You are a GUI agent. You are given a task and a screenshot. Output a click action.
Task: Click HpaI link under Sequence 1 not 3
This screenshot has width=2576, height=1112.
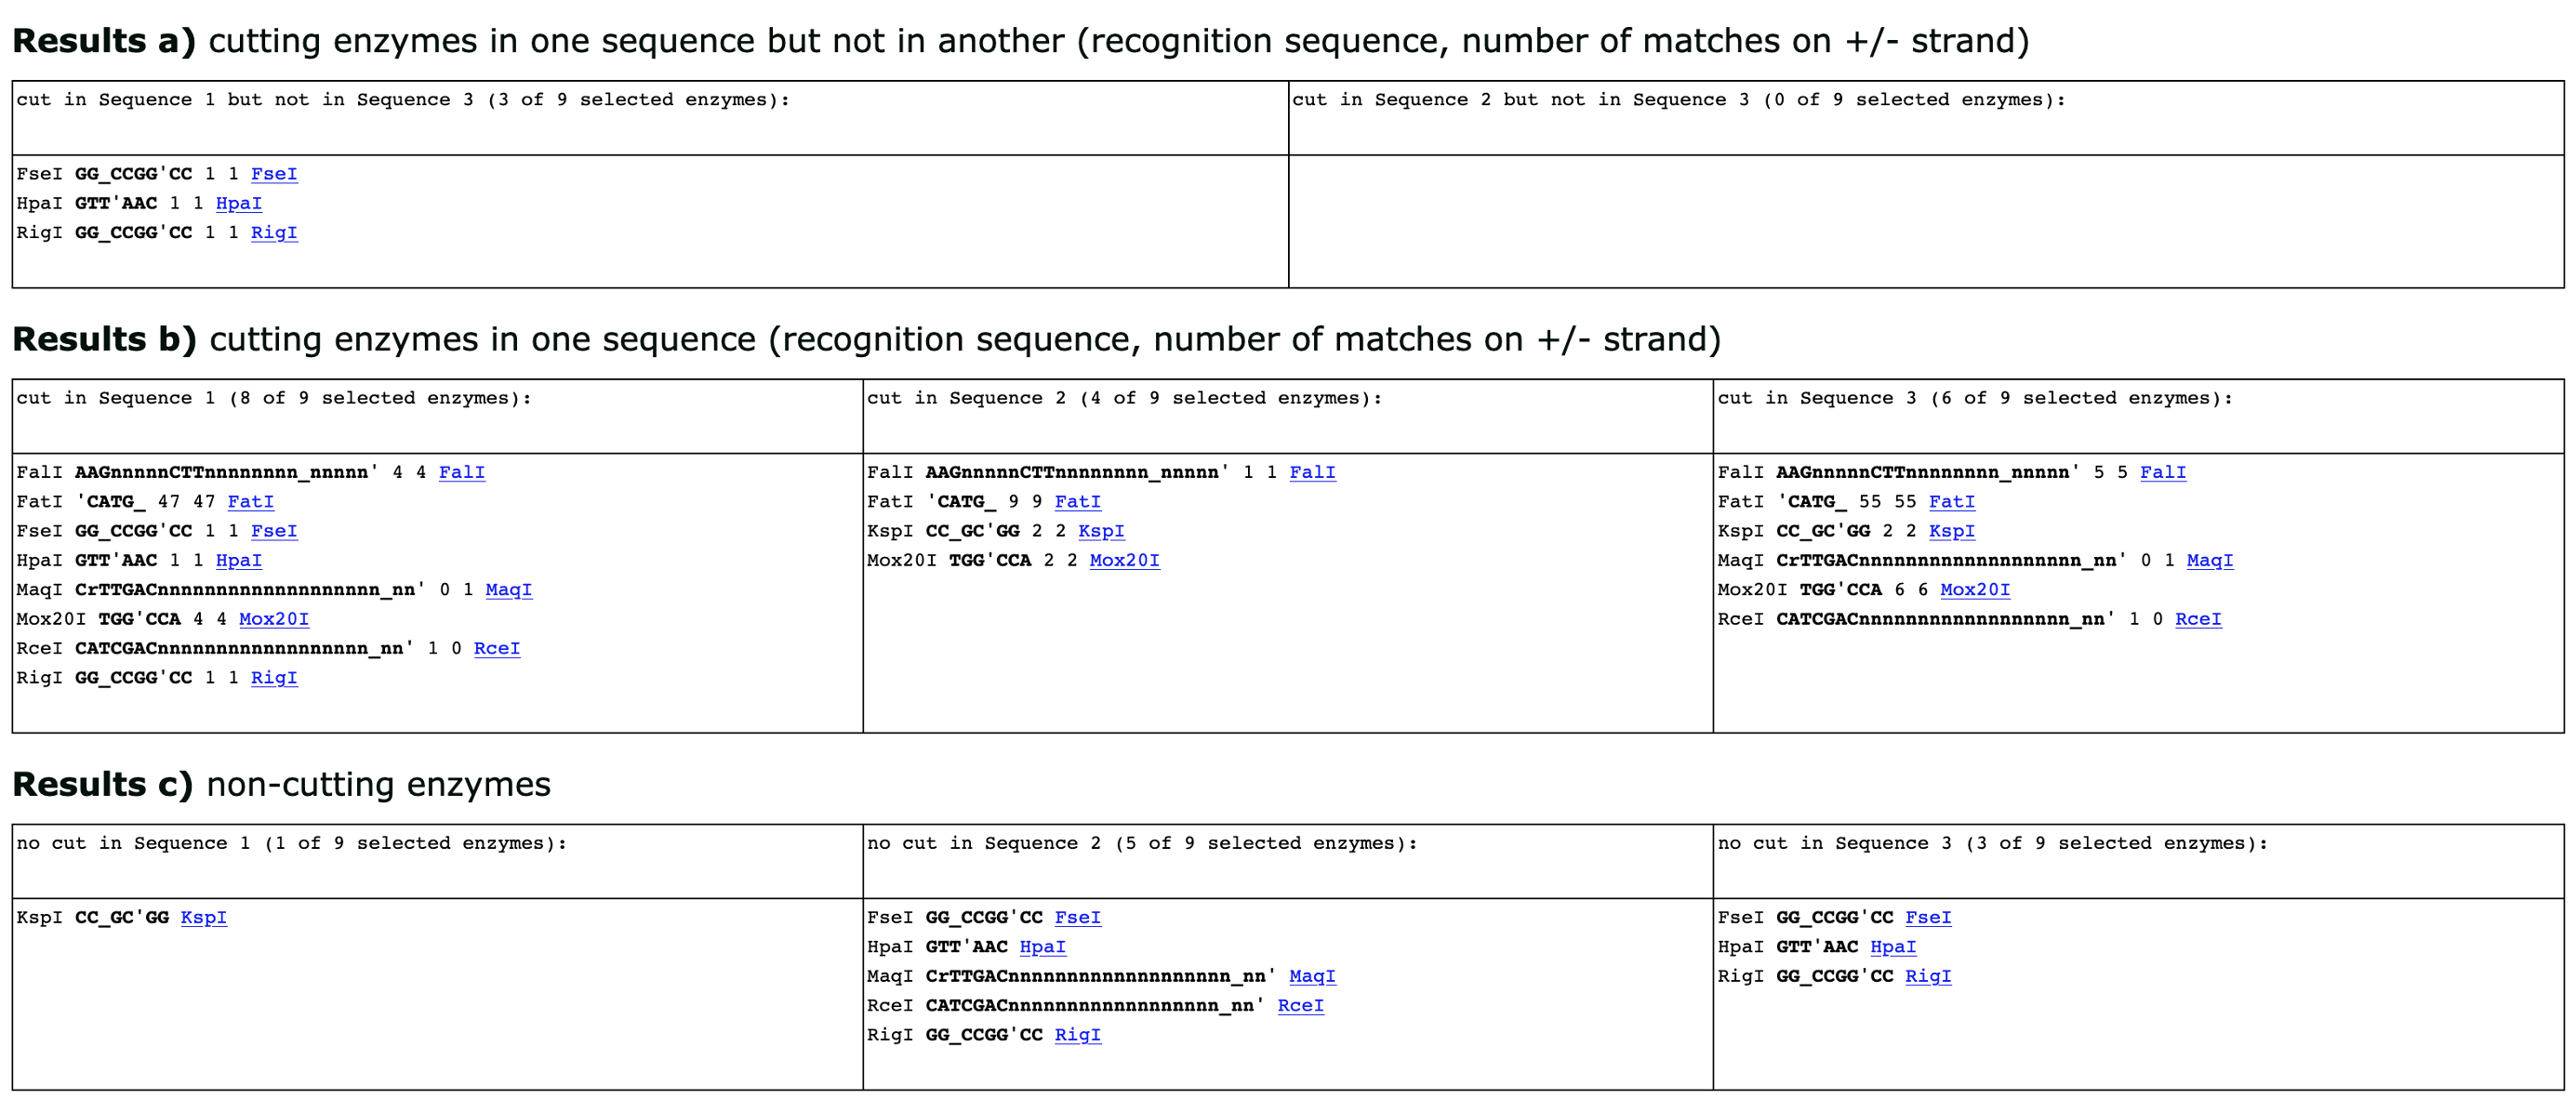tap(239, 203)
